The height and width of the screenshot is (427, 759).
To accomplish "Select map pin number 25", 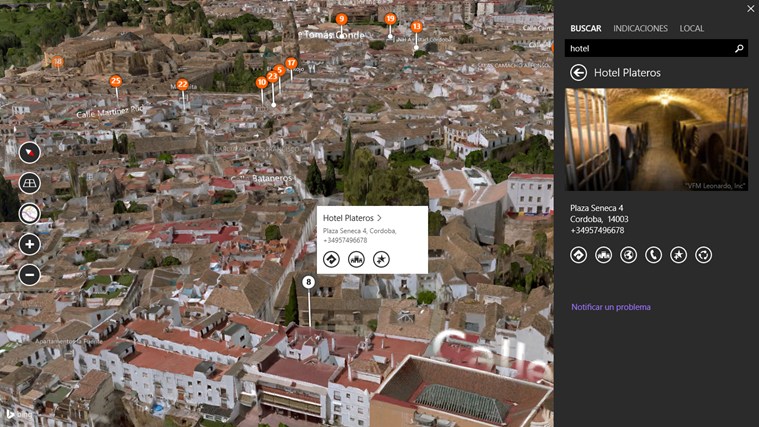I will [115, 81].
